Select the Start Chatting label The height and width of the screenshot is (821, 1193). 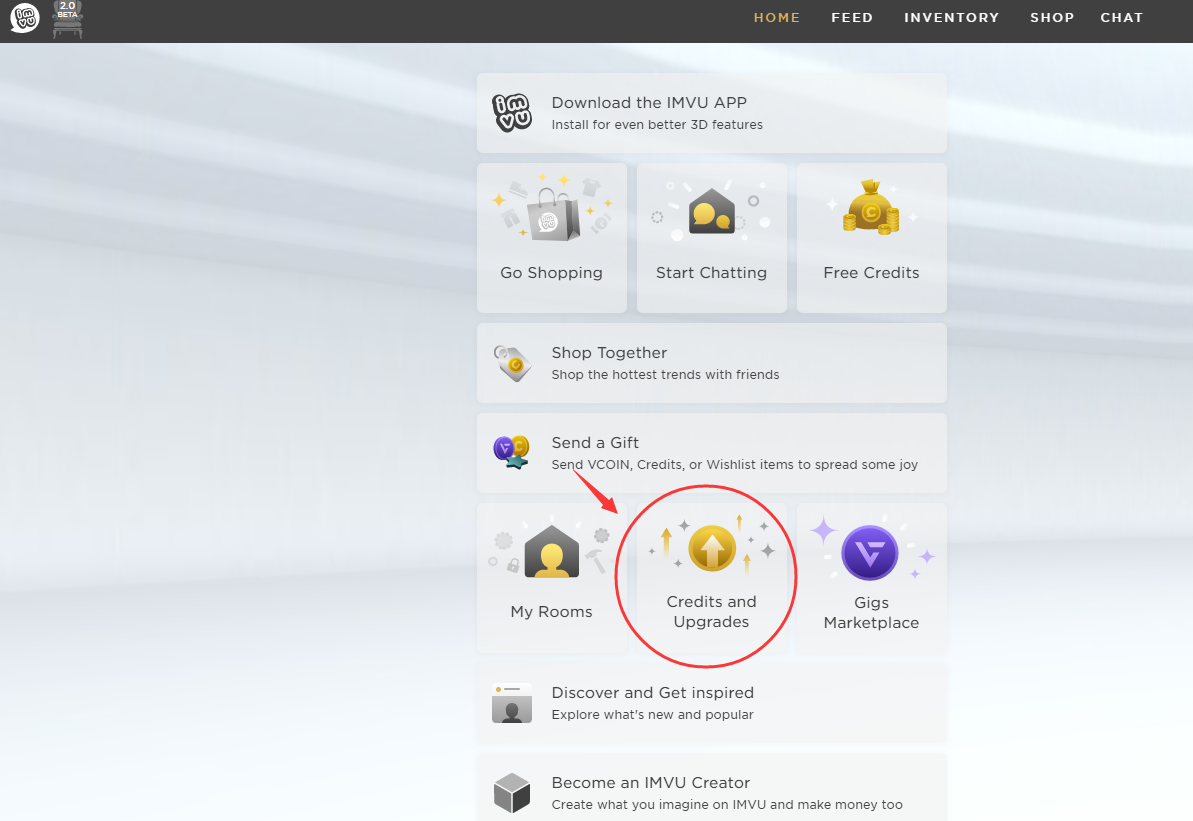[711, 272]
